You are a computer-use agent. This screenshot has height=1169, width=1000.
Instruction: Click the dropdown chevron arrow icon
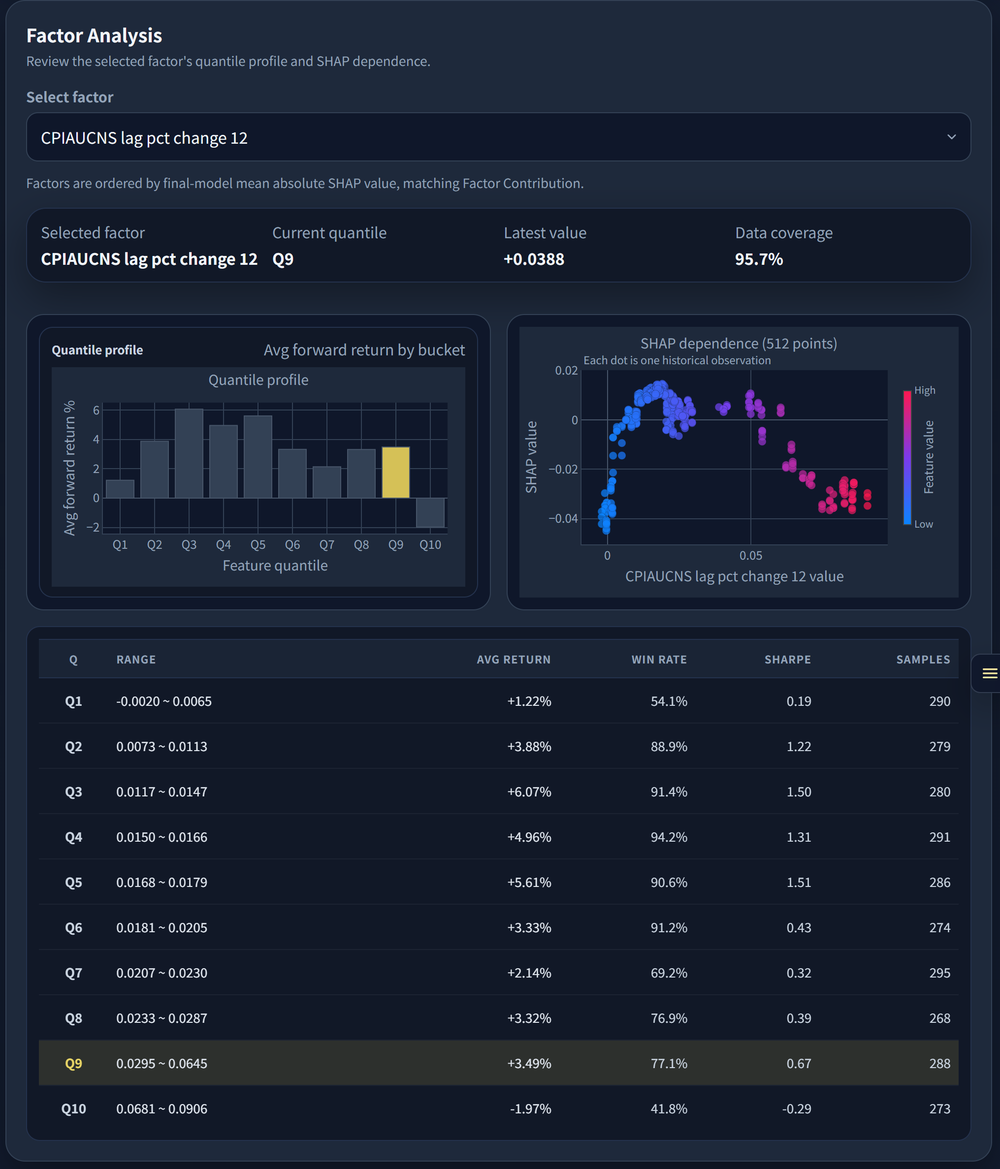coord(952,137)
